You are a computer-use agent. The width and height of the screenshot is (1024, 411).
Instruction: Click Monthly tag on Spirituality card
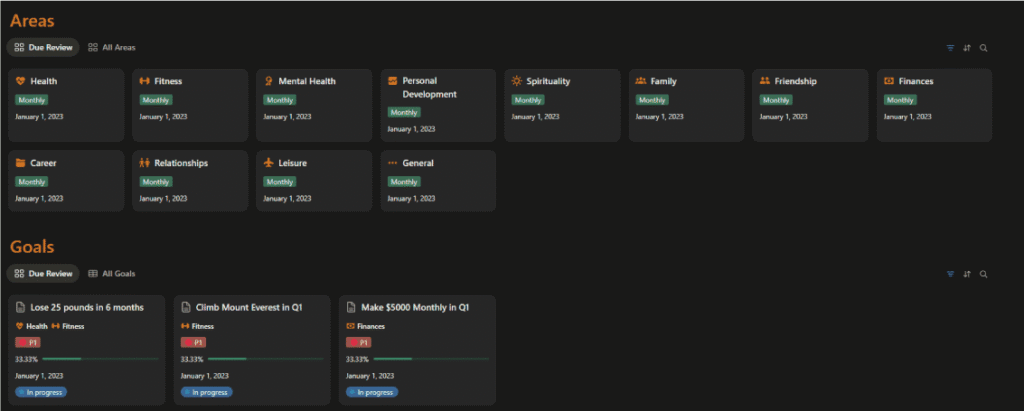pos(528,100)
